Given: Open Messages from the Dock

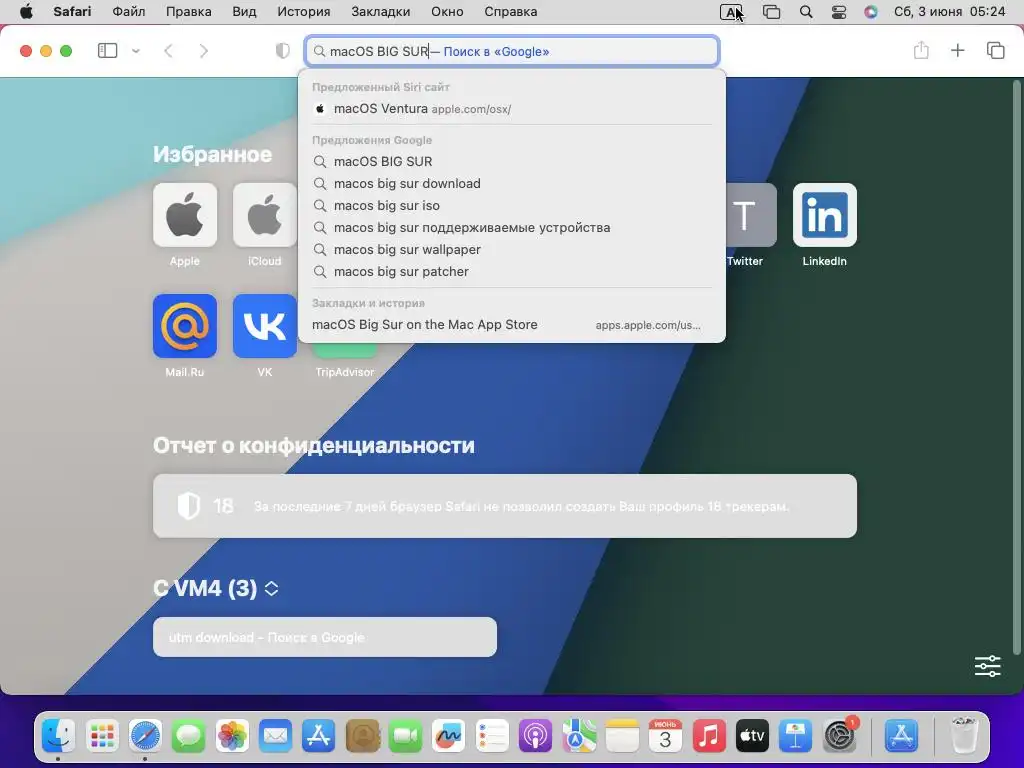Looking at the screenshot, I should pos(189,736).
